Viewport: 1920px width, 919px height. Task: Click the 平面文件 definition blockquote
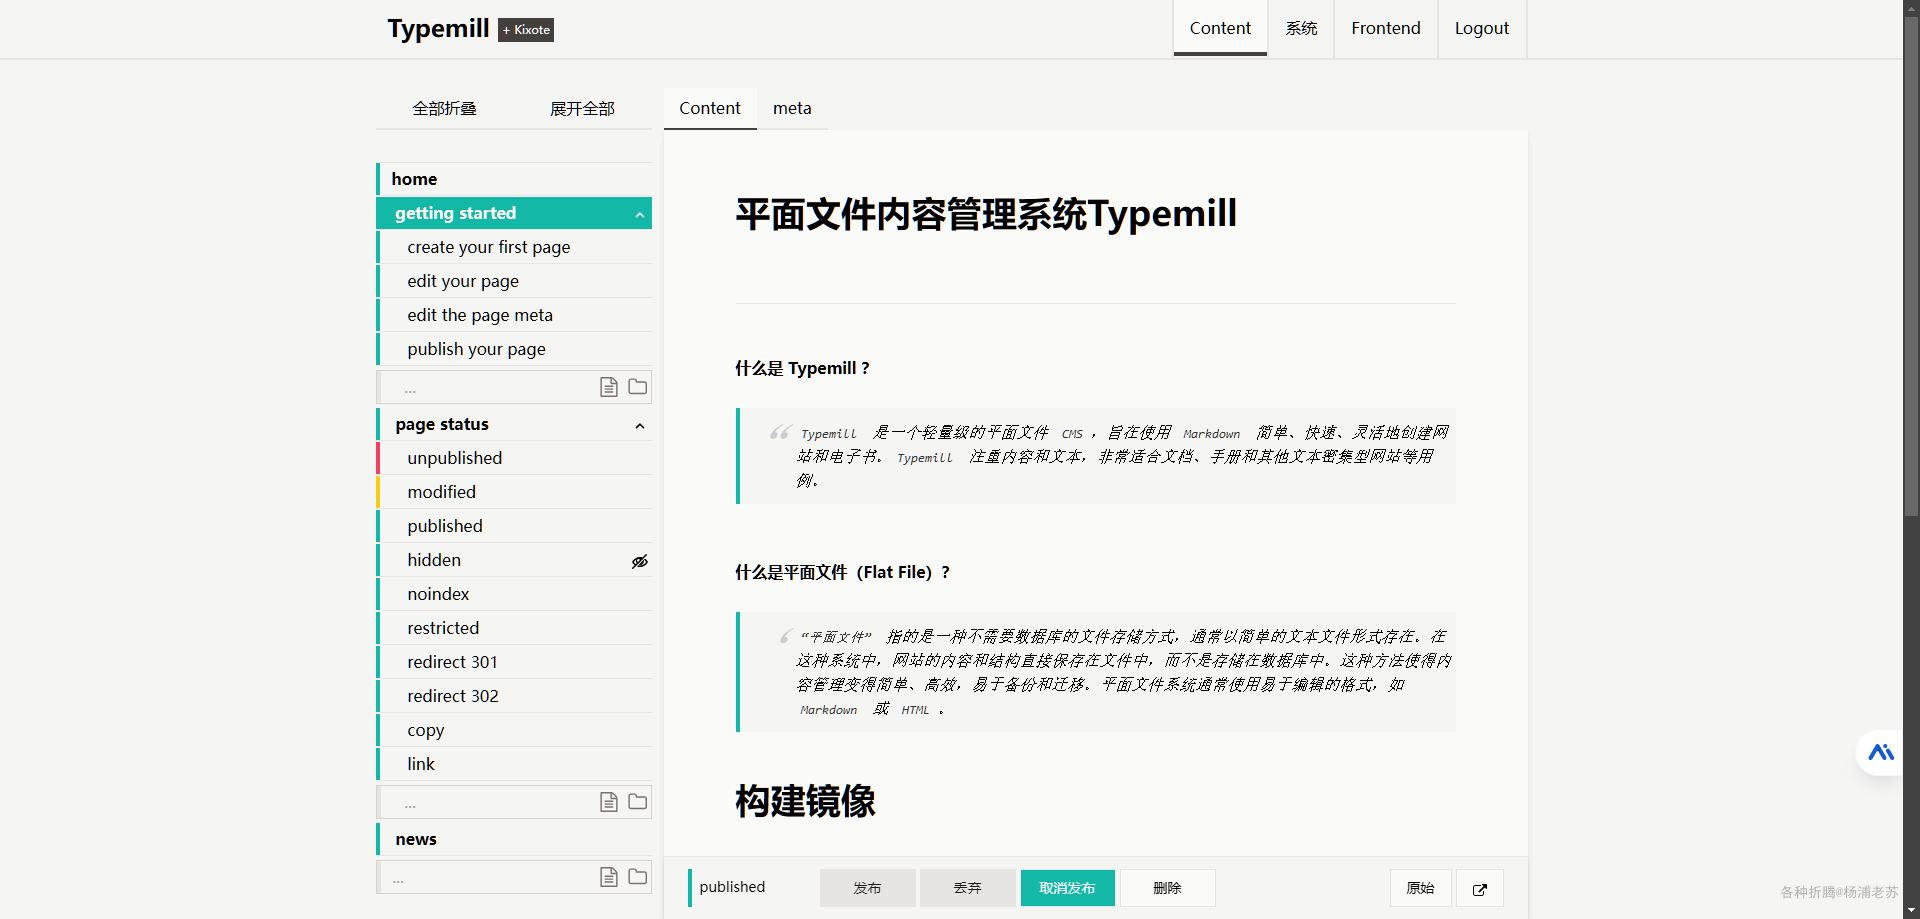click(x=1096, y=672)
